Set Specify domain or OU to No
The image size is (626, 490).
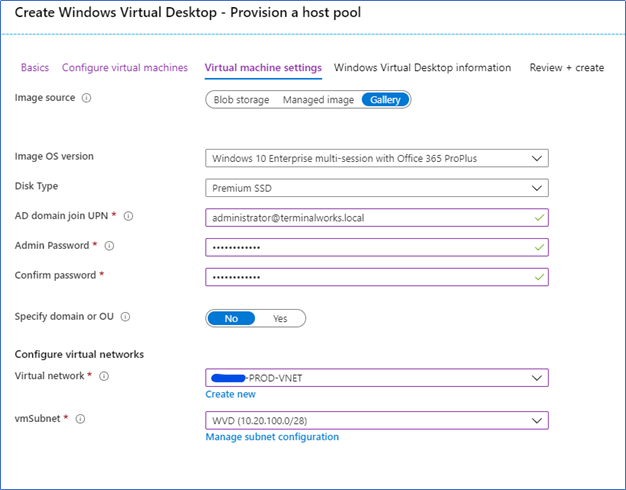point(231,318)
